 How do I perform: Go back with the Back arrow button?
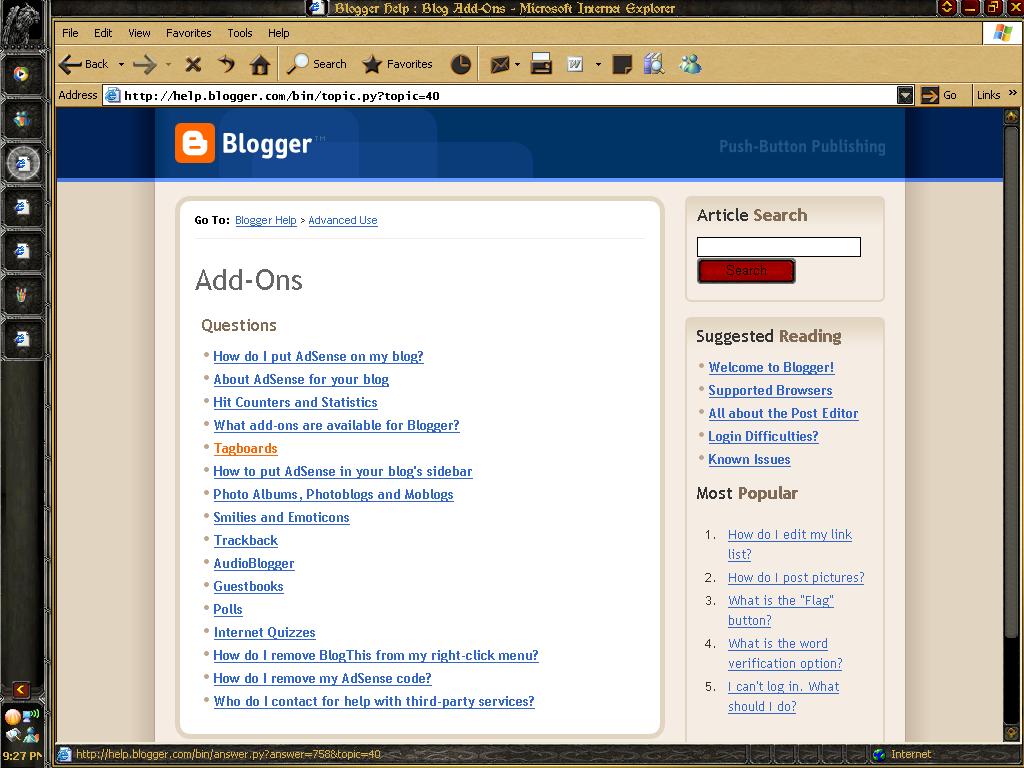pos(83,64)
